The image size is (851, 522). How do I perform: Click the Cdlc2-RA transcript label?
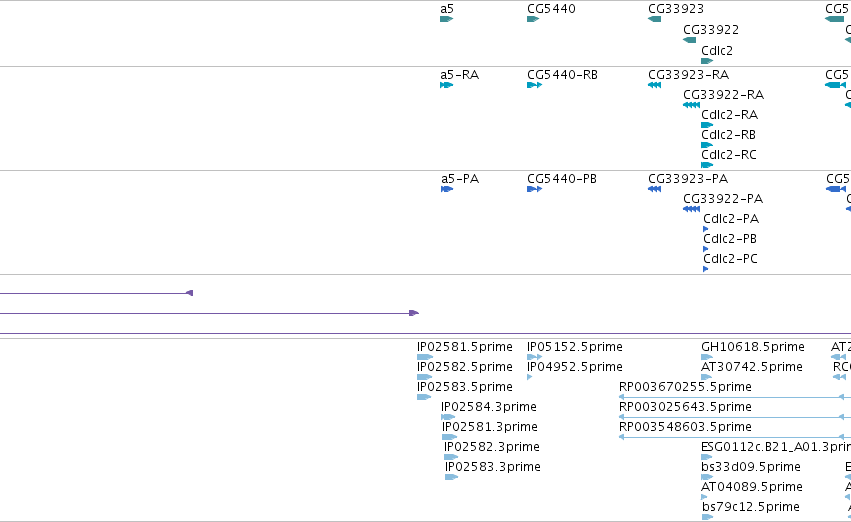(729, 115)
